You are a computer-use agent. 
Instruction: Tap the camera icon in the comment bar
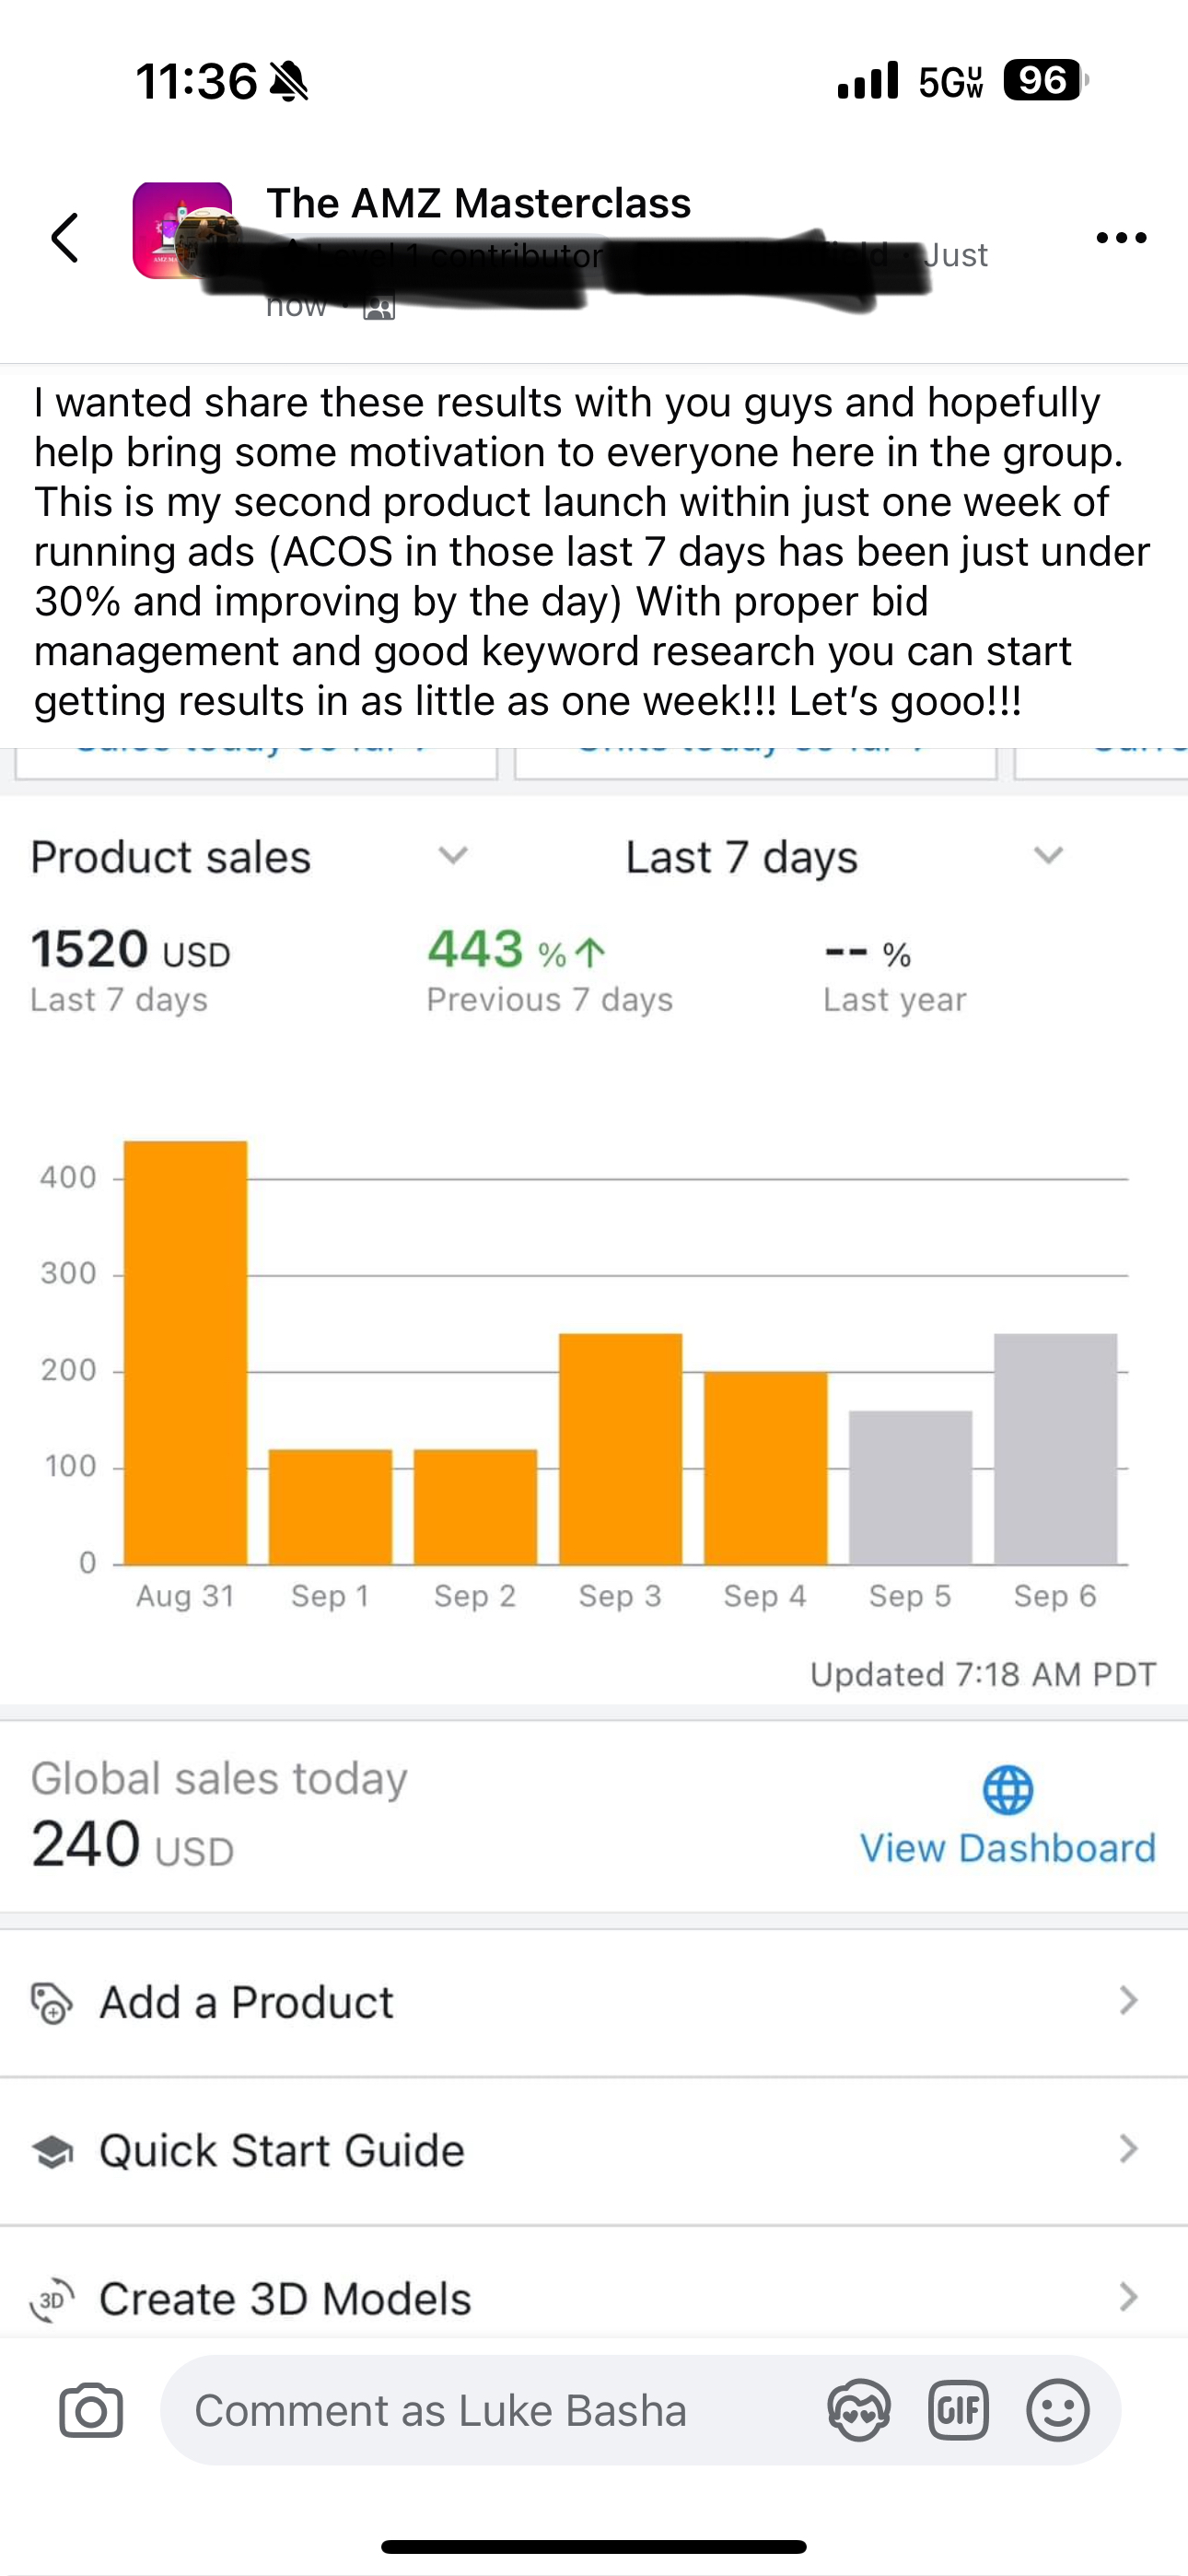click(91, 2410)
